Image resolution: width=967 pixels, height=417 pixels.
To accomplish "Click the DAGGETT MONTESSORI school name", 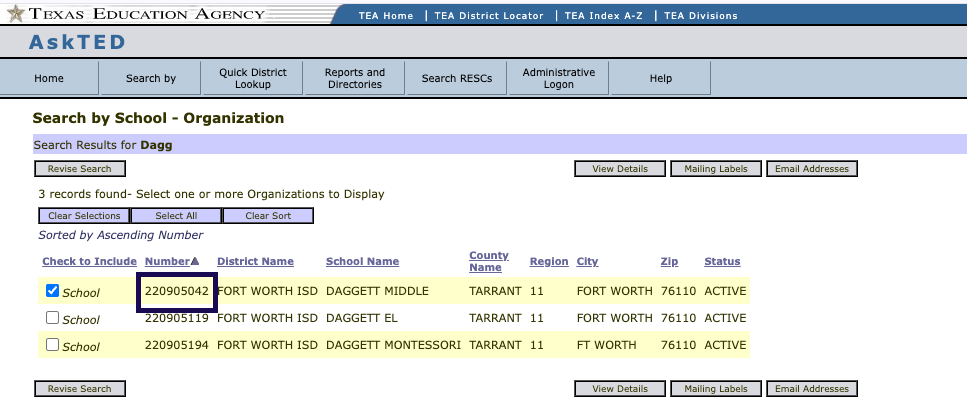I will pyautogui.click(x=393, y=345).
